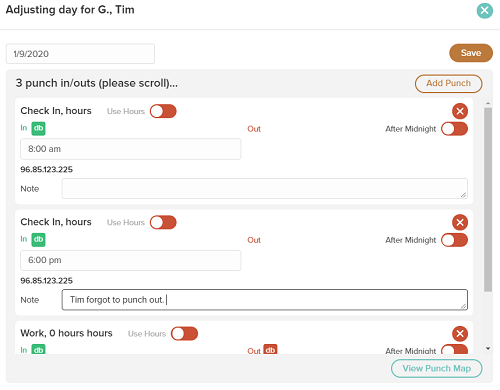
Task: Toggle Use Hours for the 6:00 pm punch
Action: pos(163,222)
